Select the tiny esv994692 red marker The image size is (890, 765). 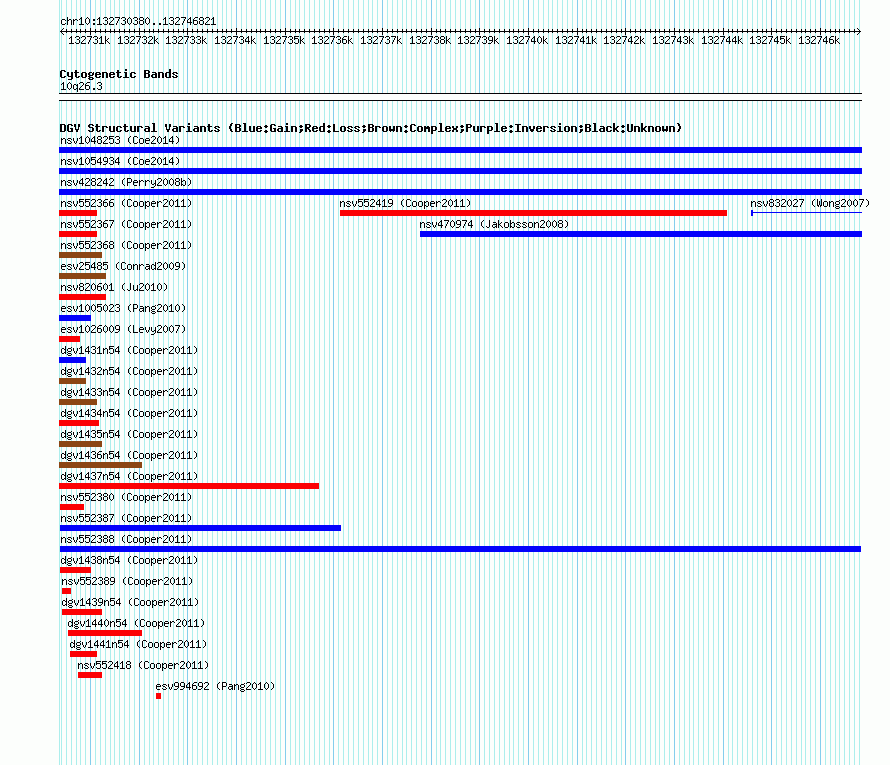click(158, 696)
